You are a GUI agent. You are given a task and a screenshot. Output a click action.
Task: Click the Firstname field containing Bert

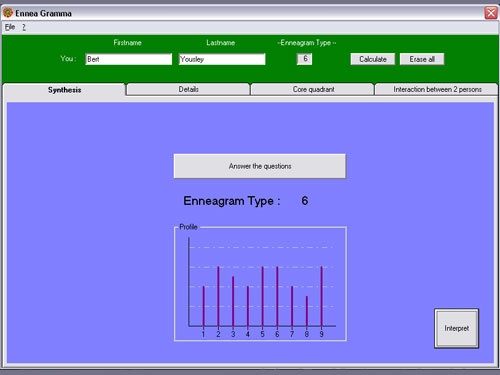(129, 59)
